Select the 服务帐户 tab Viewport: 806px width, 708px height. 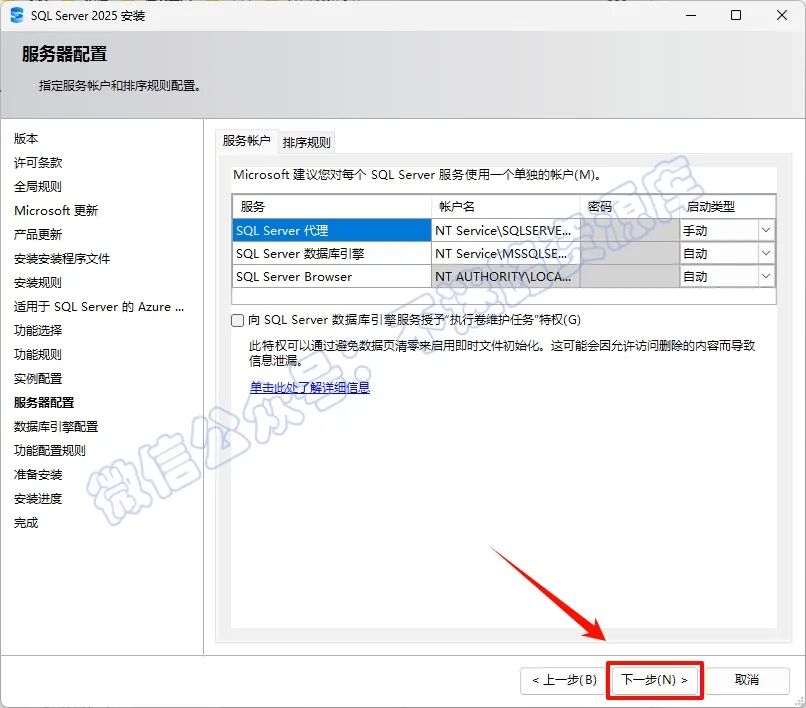click(x=246, y=140)
